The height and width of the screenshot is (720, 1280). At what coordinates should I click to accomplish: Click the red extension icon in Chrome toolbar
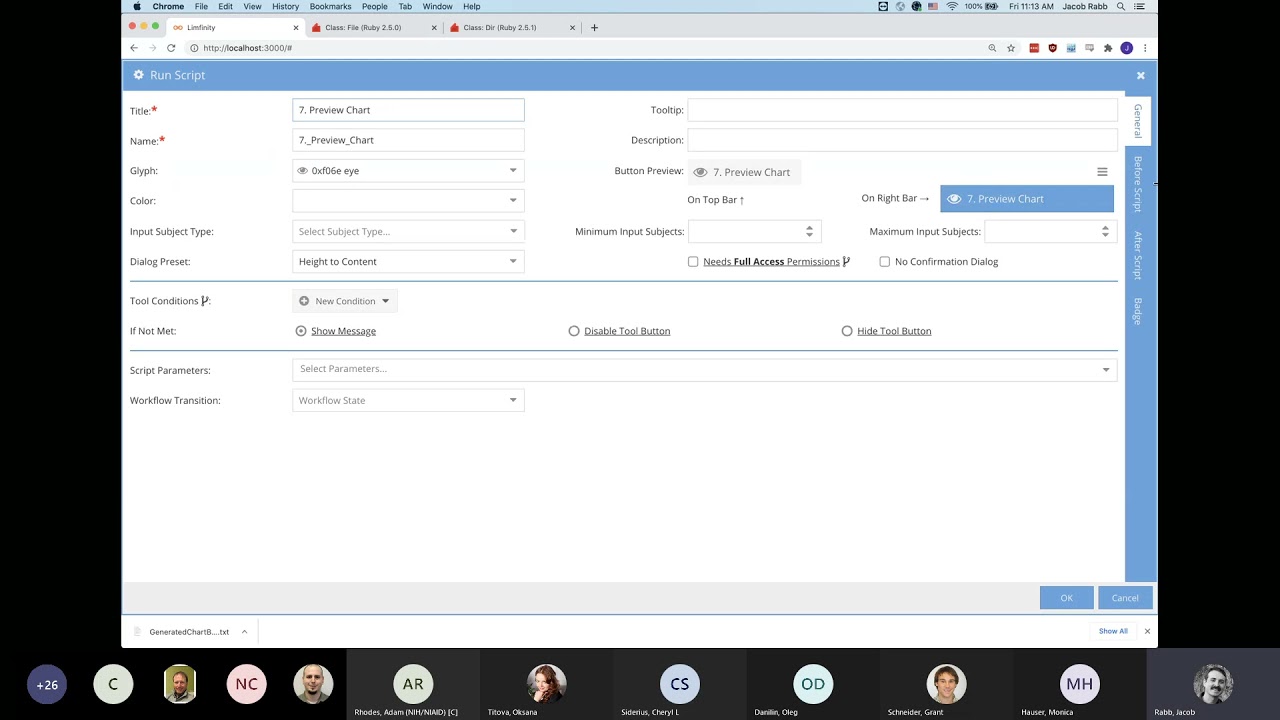coord(1034,48)
